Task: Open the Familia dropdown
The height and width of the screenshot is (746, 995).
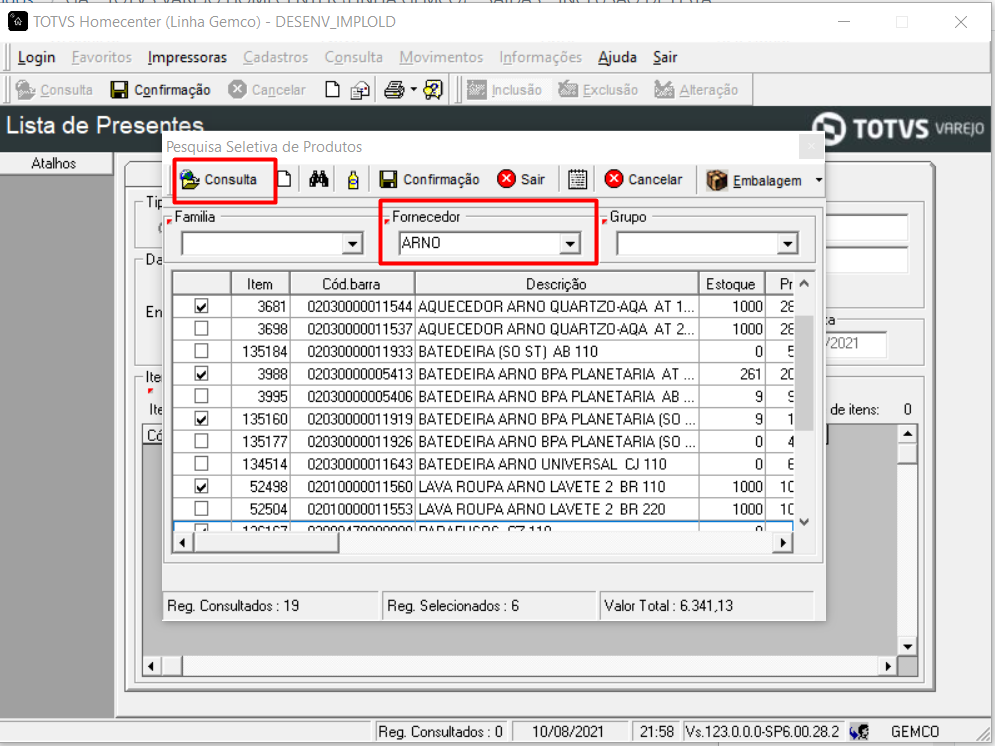Action: click(352, 244)
